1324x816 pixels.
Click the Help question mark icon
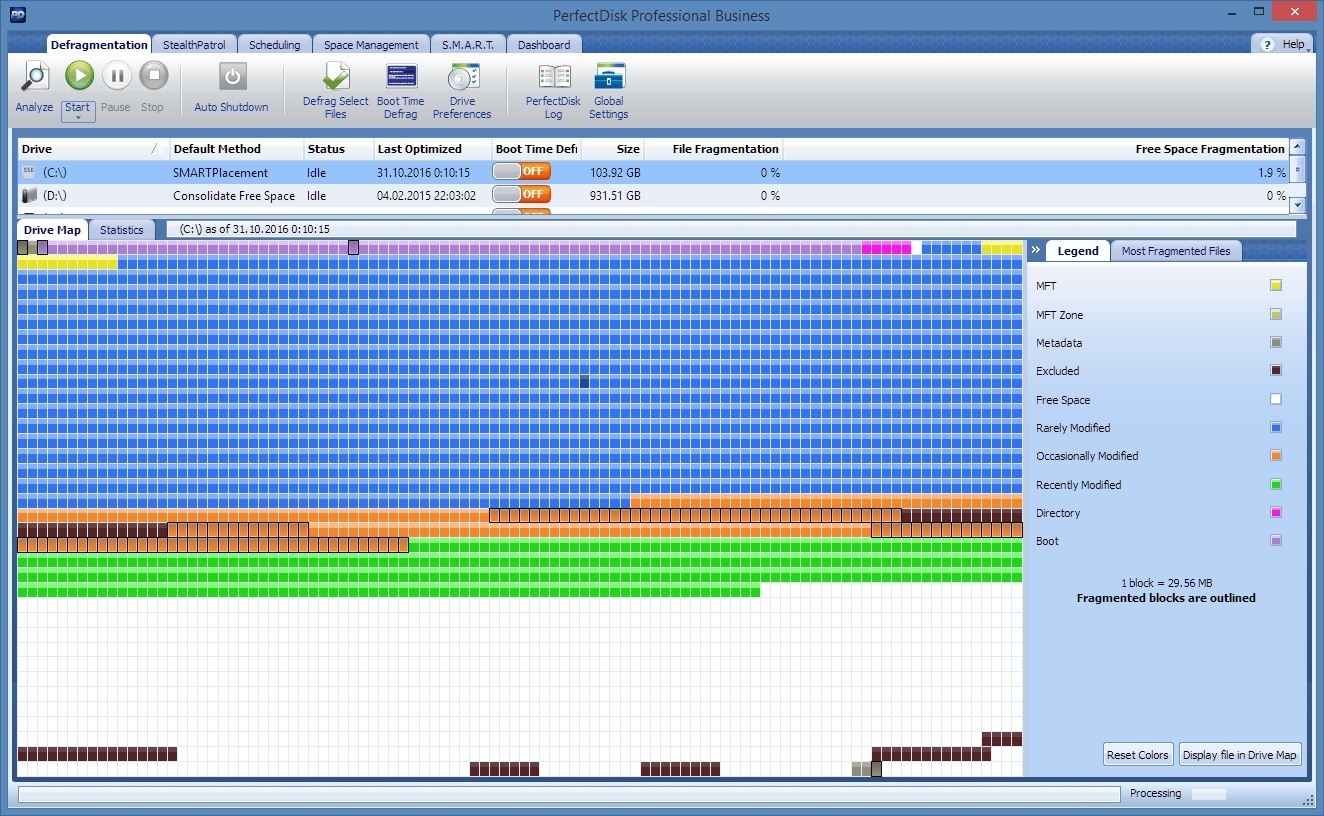(x=1267, y=45)
